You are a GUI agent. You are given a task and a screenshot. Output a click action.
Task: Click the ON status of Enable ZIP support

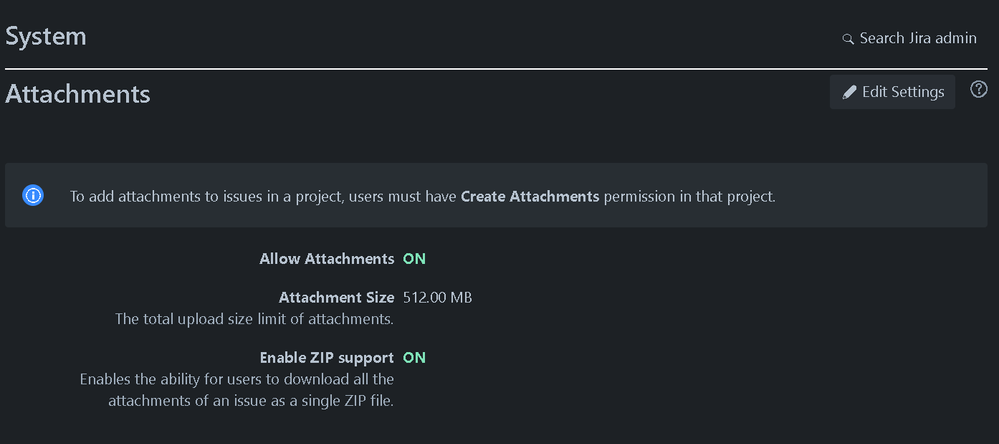click(x=414, y=357)
